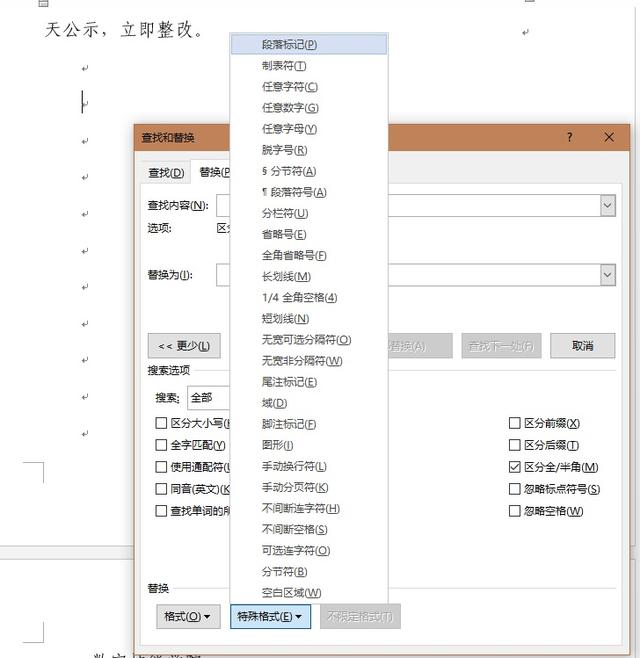Open the 替换为 history dropdown arrow
Viewport: 640px width, 658px height.
click(607, 275)
